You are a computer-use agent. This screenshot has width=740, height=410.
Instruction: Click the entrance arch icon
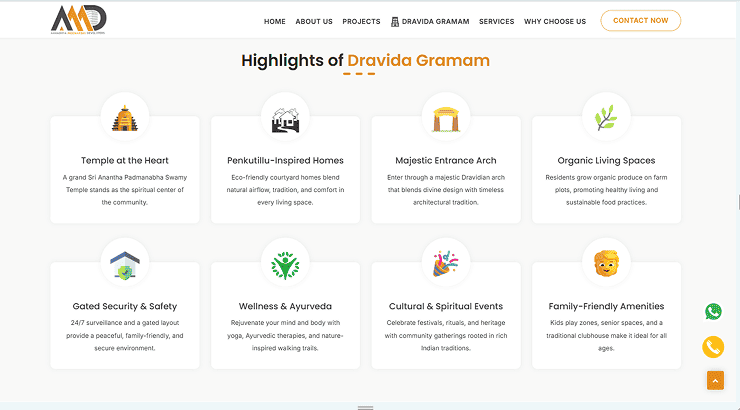pos(446,118)
